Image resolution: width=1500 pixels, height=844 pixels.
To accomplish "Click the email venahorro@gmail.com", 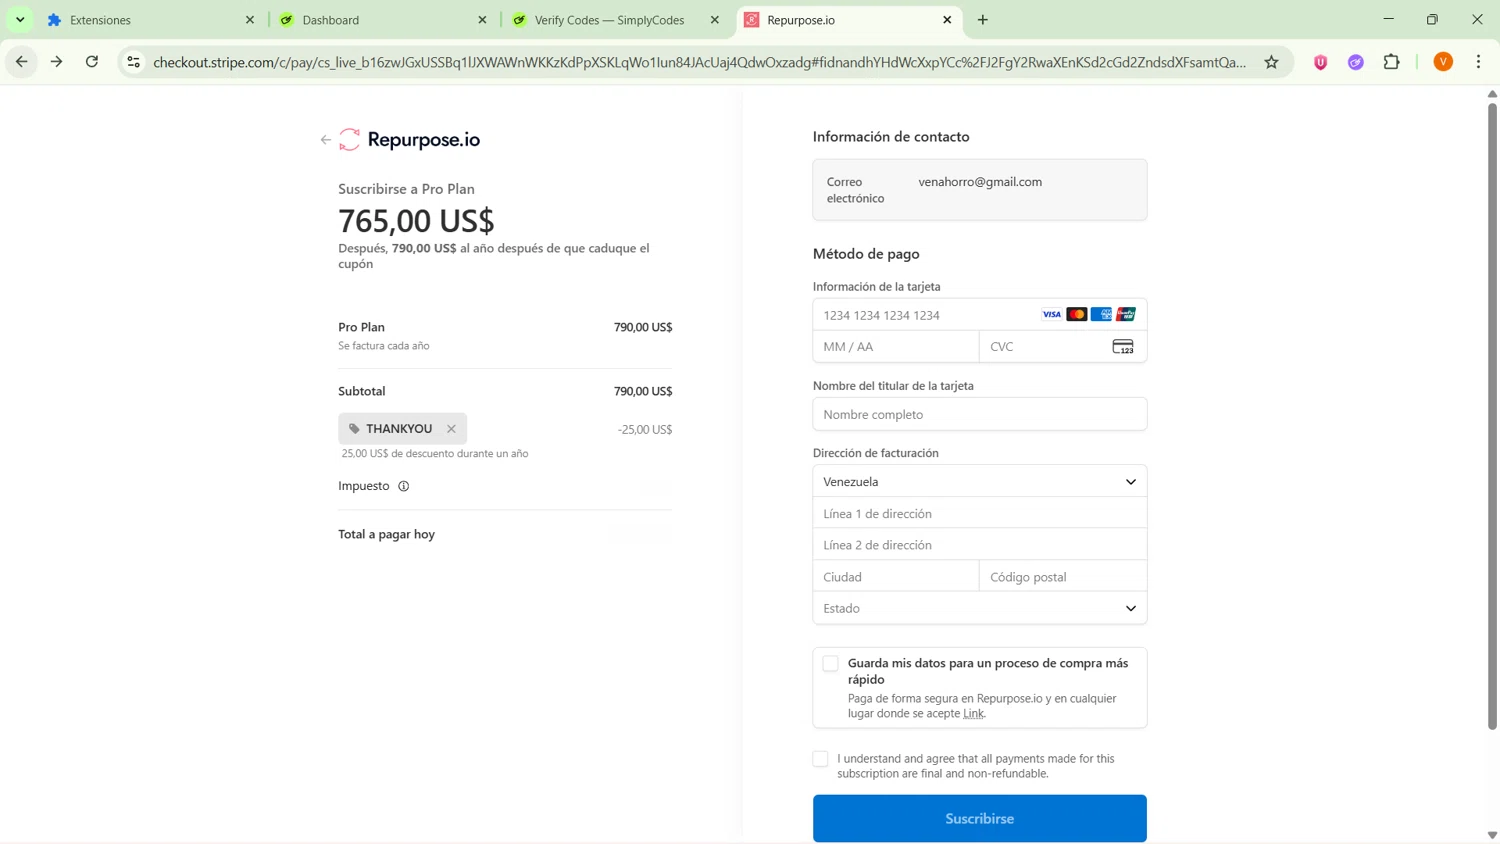I will coord(980,182).
